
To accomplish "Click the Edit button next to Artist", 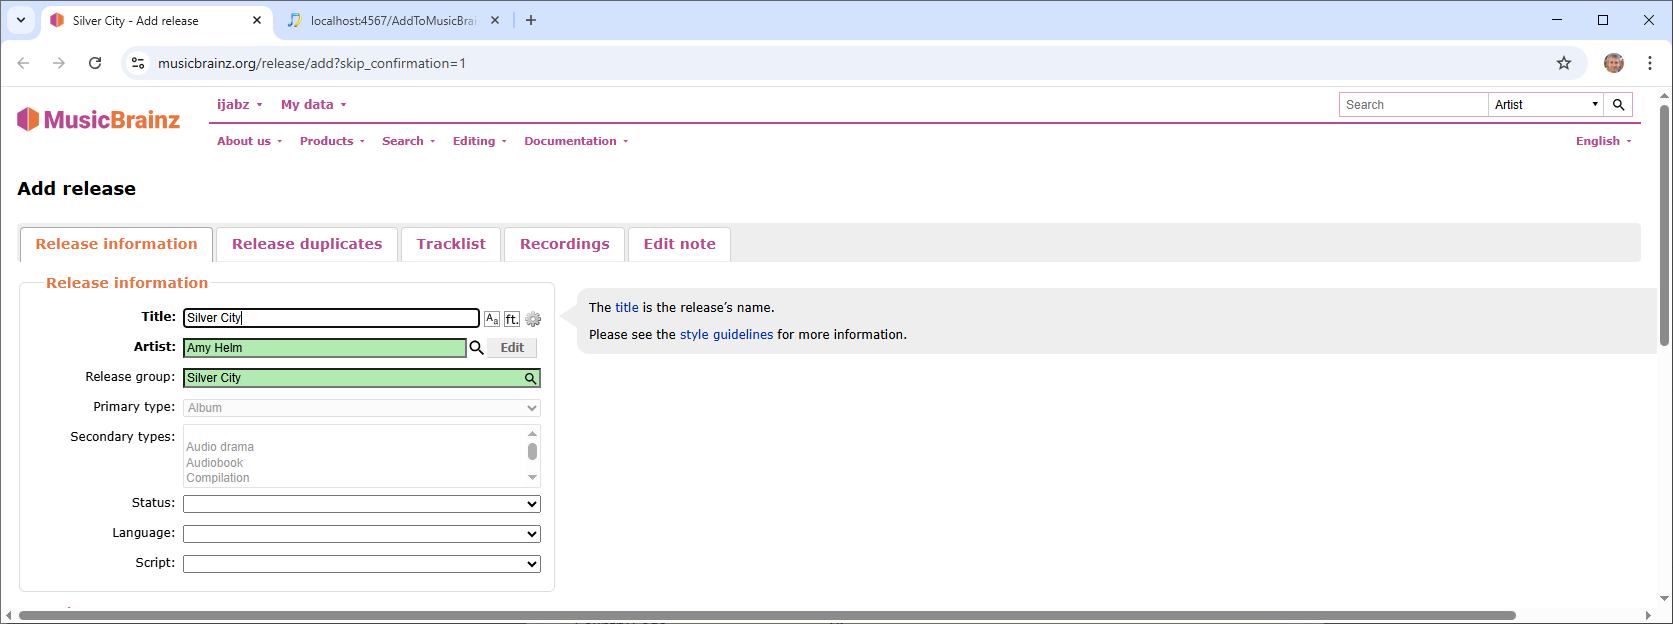I will 512,348.
